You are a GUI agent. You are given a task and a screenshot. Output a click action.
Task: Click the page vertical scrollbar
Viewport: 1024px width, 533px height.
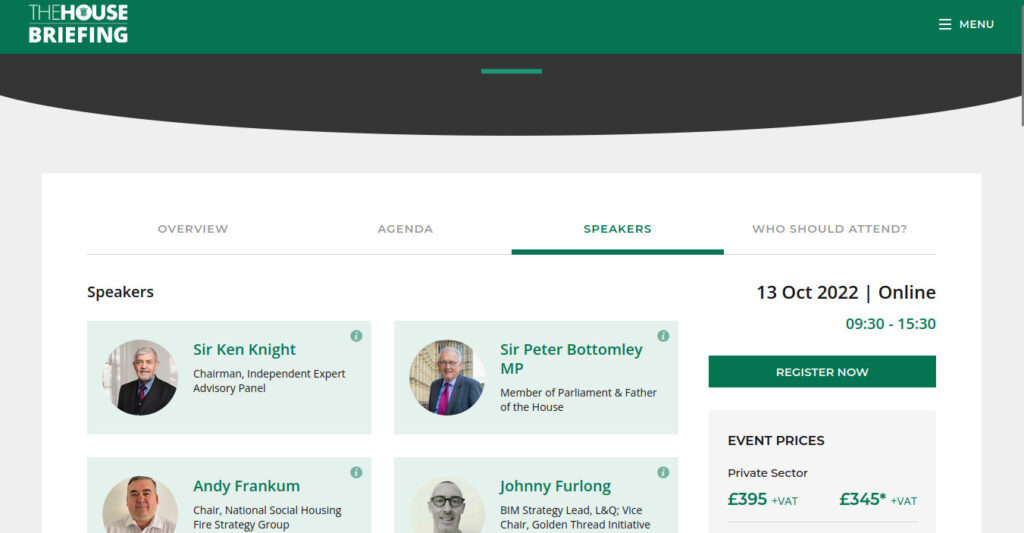point(1021,266)
